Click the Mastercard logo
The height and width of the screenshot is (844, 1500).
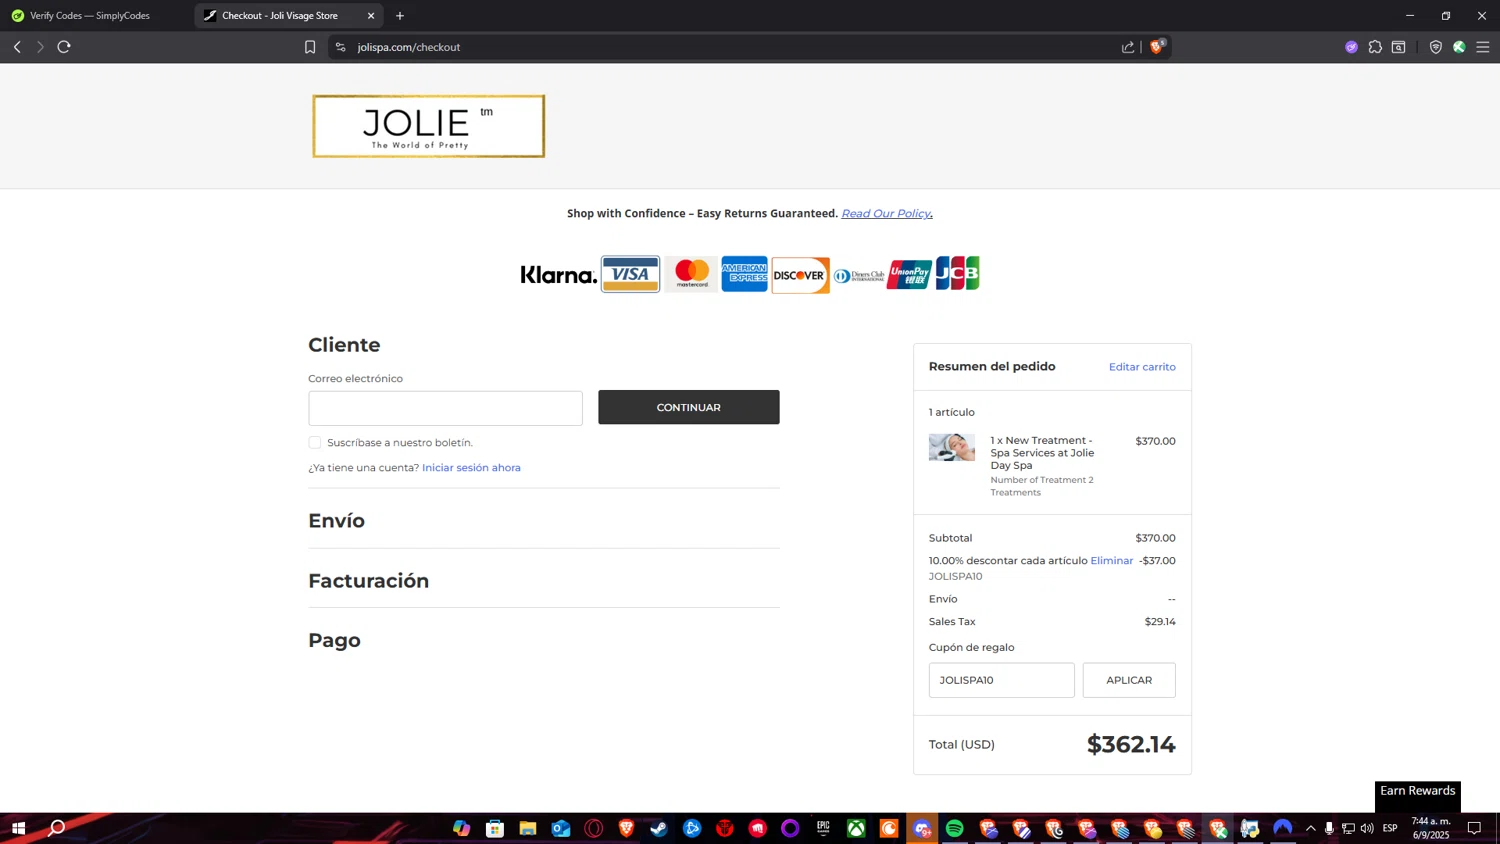[x=692, y=274]
